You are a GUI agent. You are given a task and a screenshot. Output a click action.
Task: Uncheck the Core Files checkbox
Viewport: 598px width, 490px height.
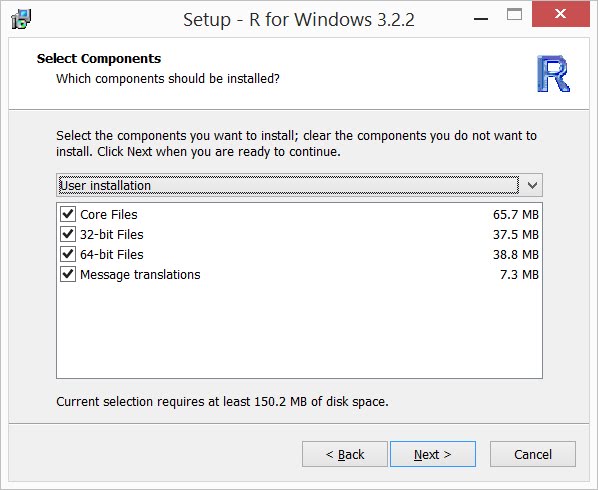click(x=68, y=214)
